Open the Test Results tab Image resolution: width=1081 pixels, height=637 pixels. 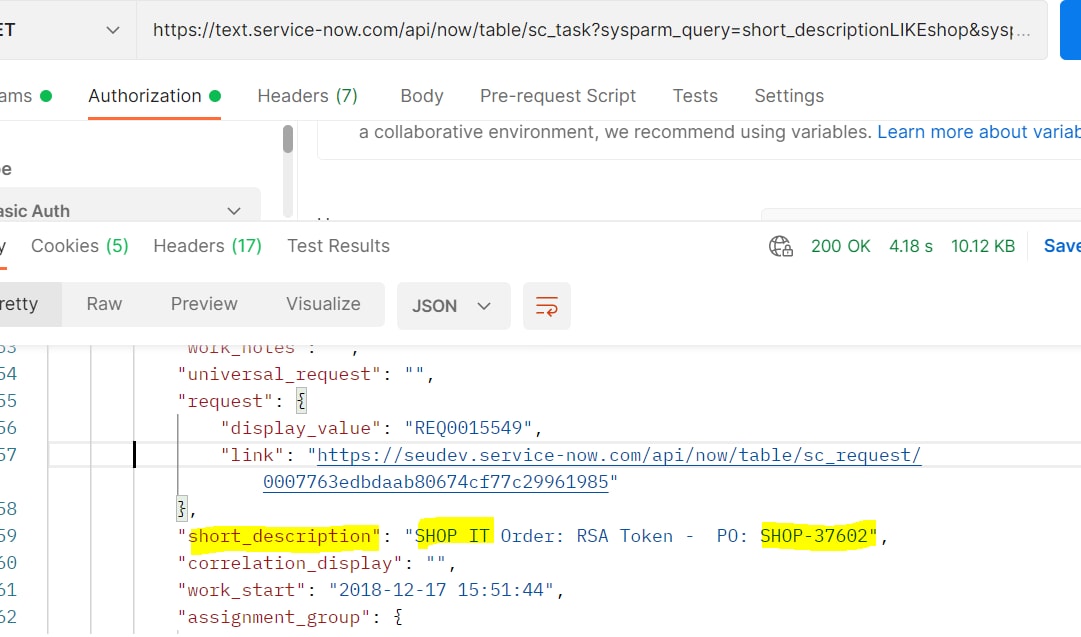click(338, 246)
